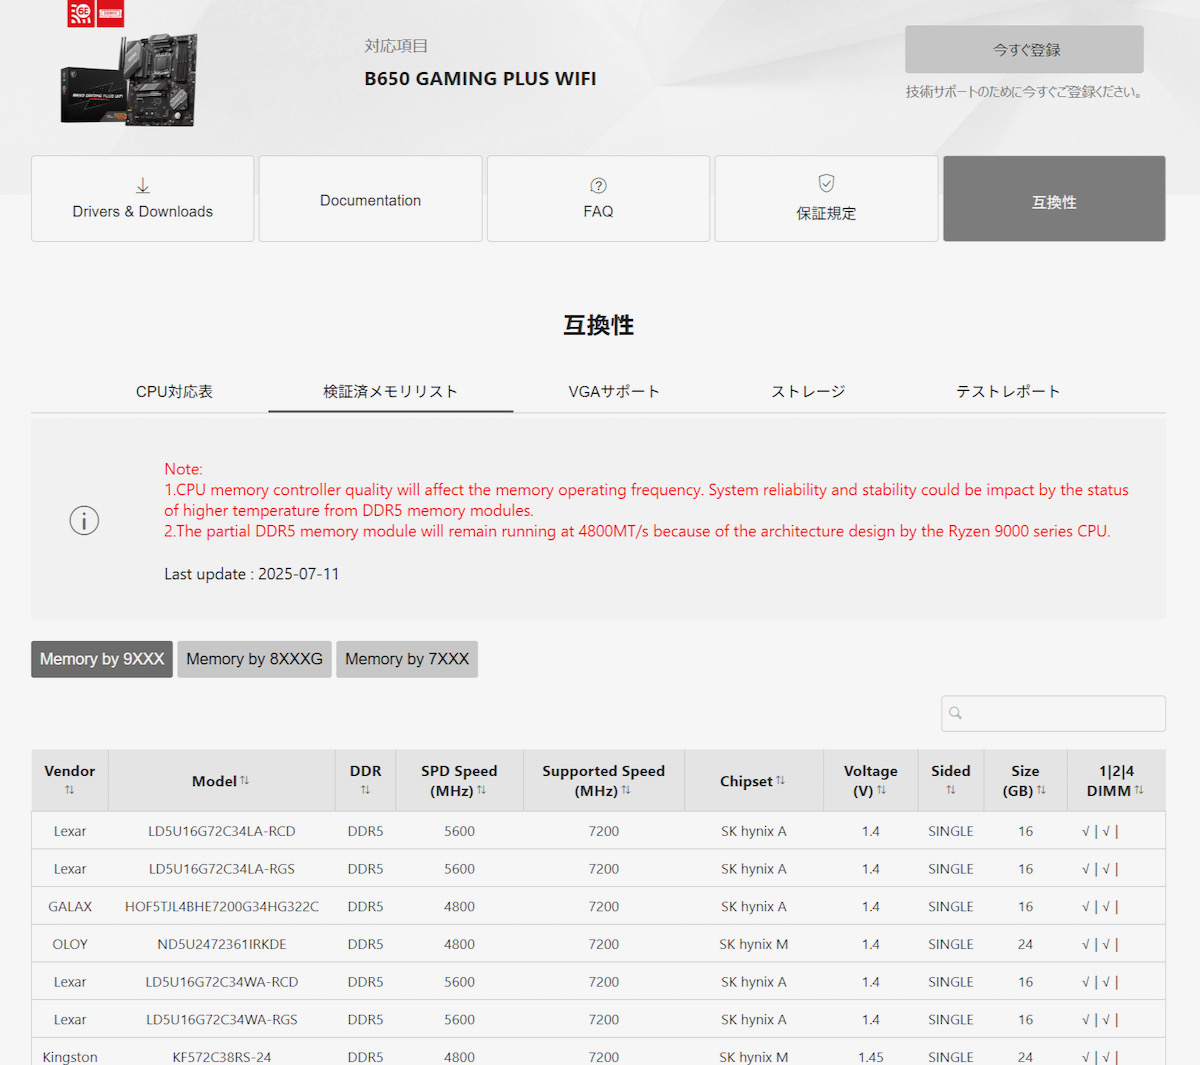Image resolution: width=1200 pixels, height=1065 pixels.
Task: Click model HOF5TJL4BHE7200G34HG322C cell
Action: [222, 907]
